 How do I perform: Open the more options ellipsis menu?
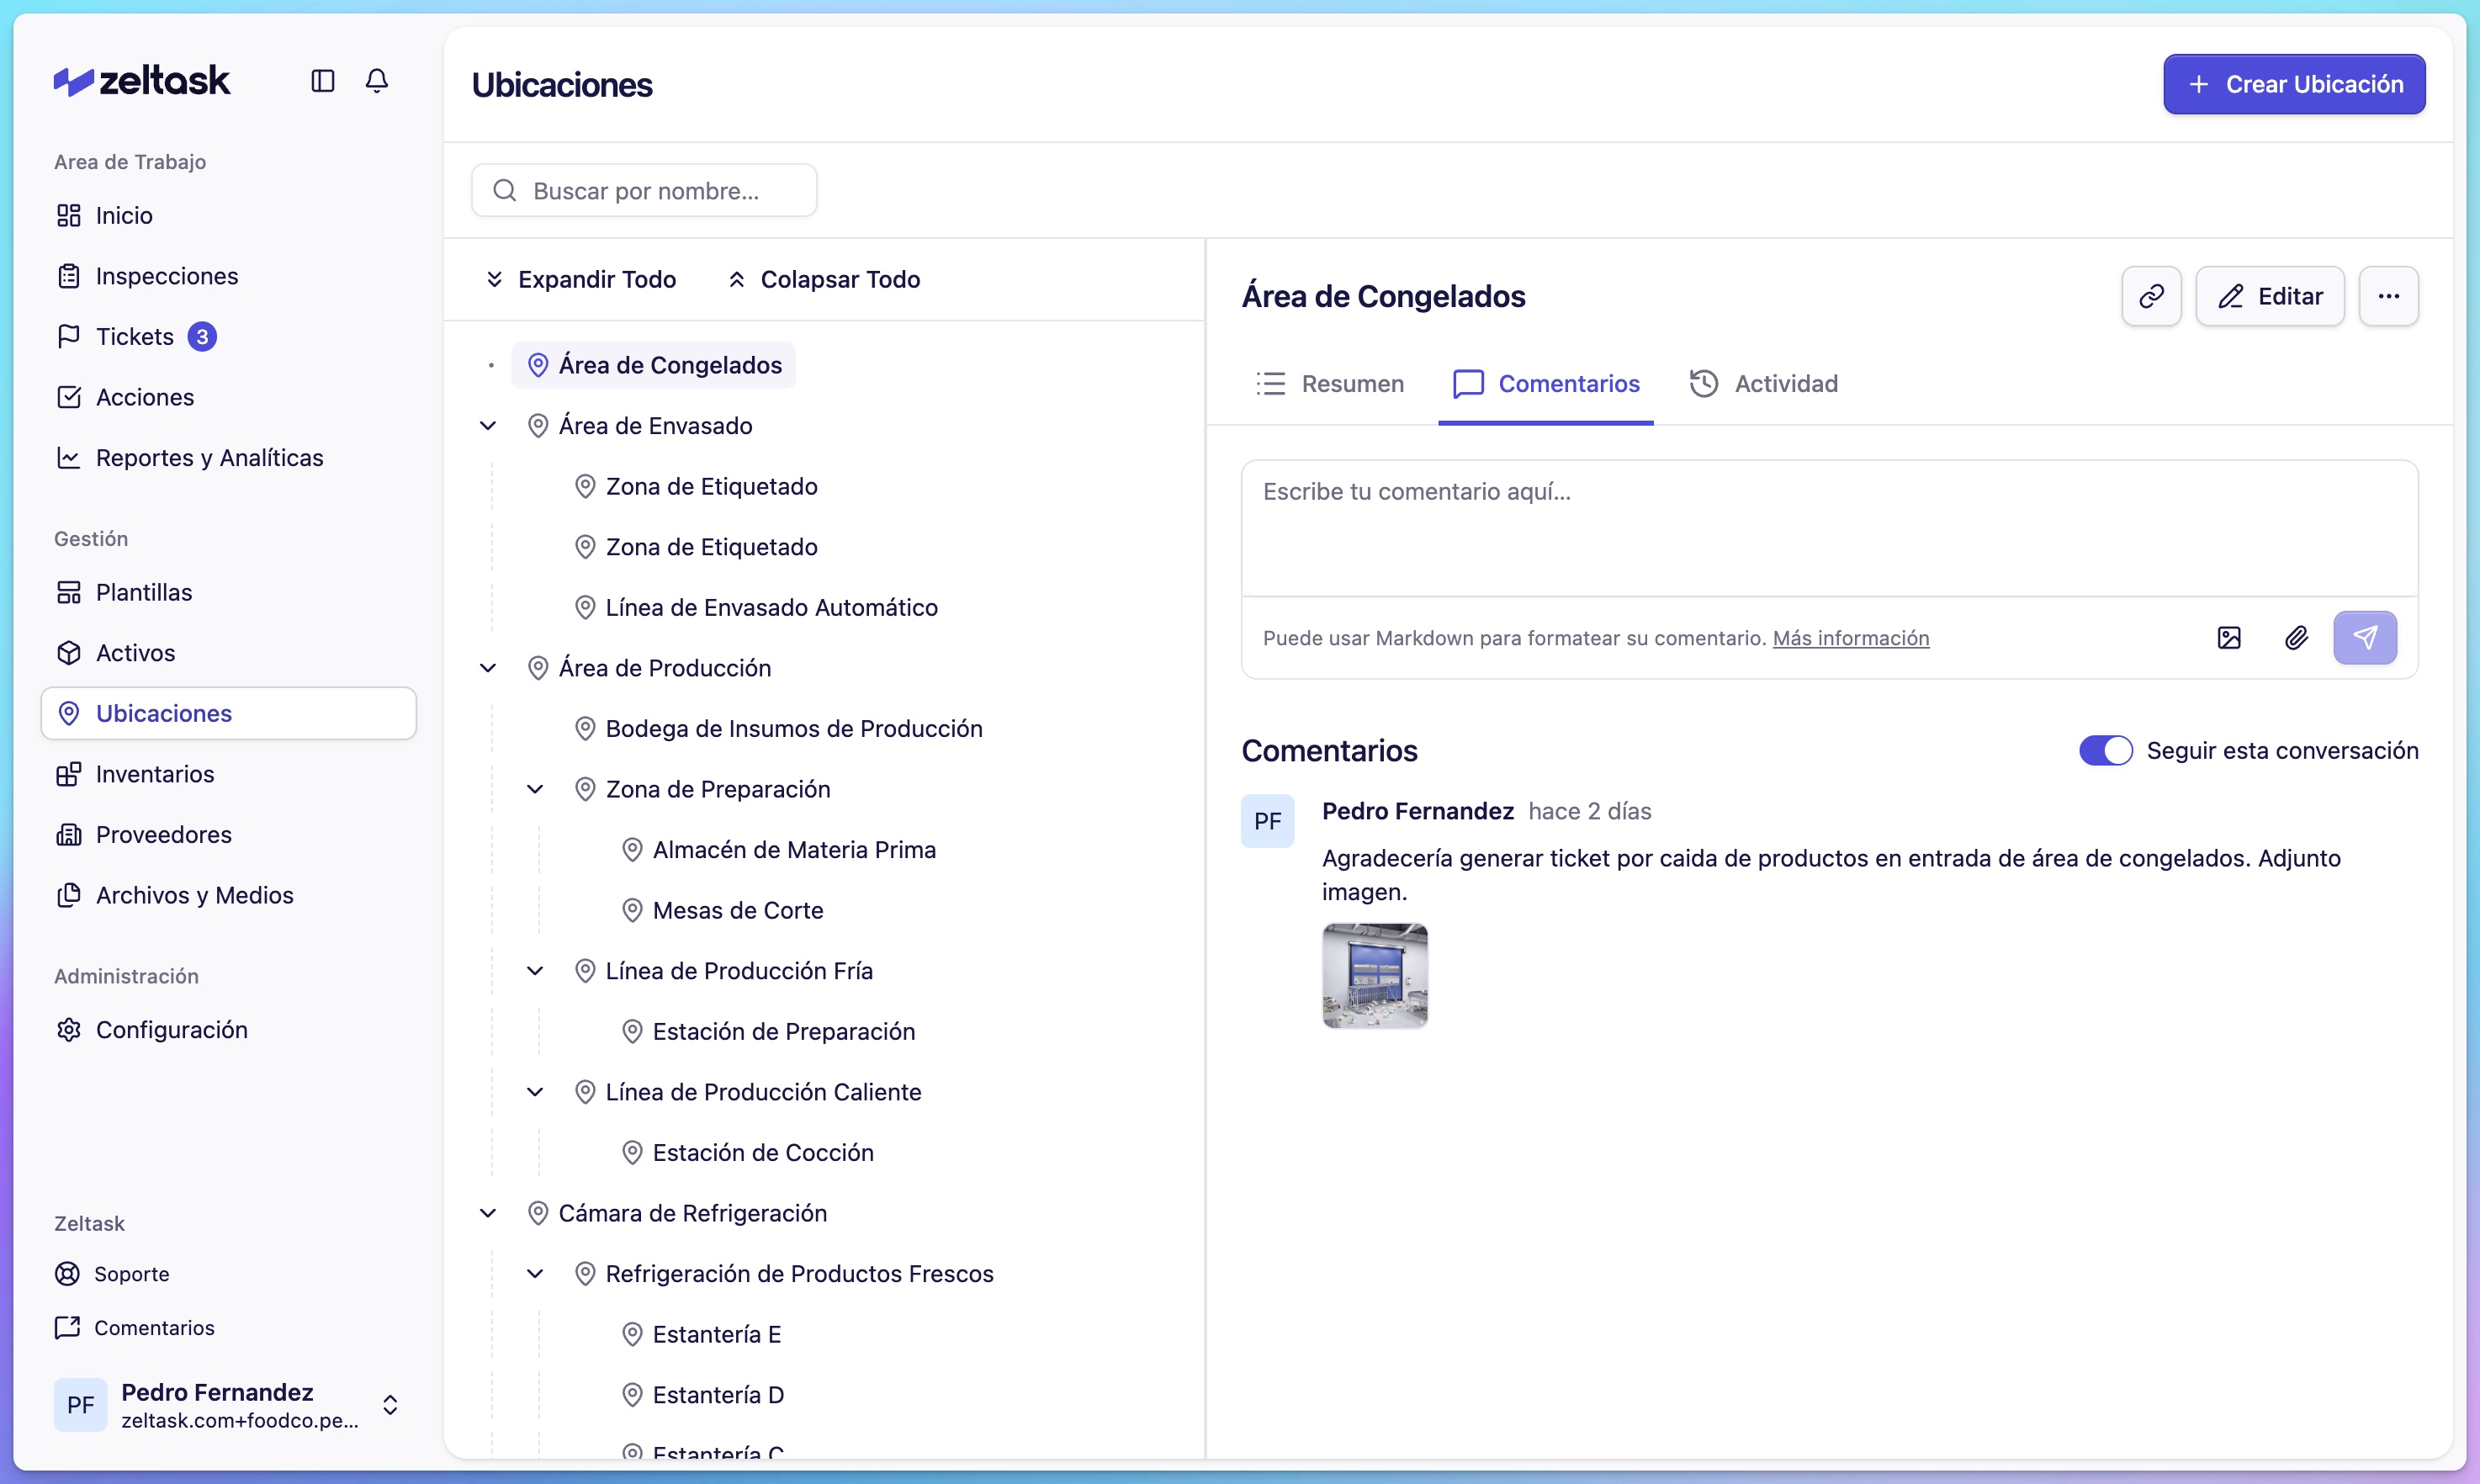(x=2389, y=296)
